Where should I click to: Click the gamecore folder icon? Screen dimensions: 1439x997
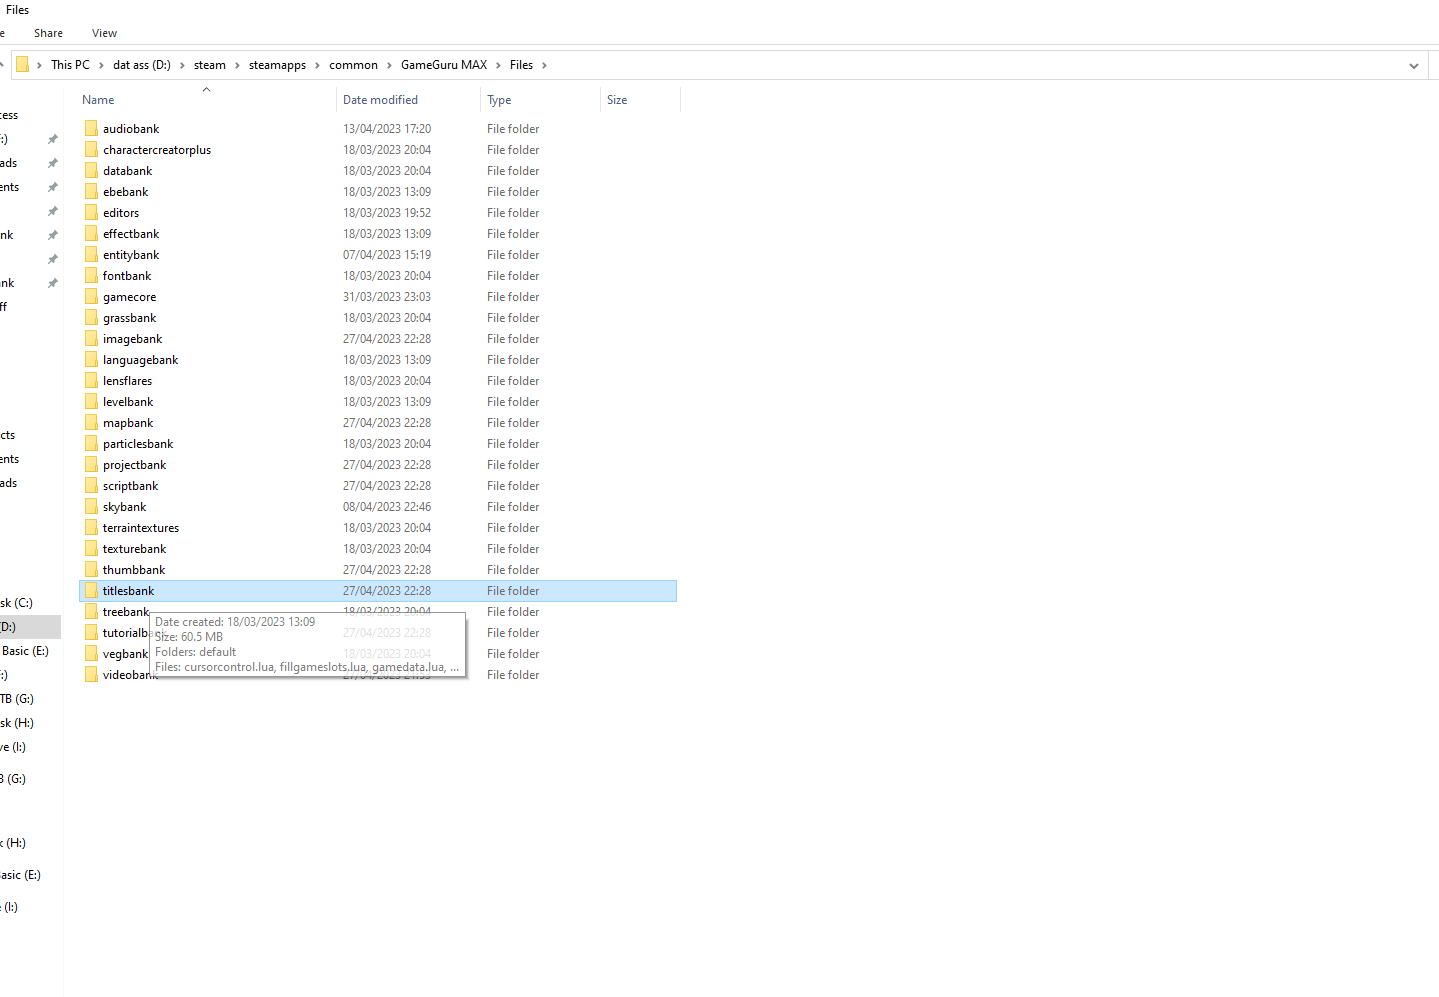[91, 296]
